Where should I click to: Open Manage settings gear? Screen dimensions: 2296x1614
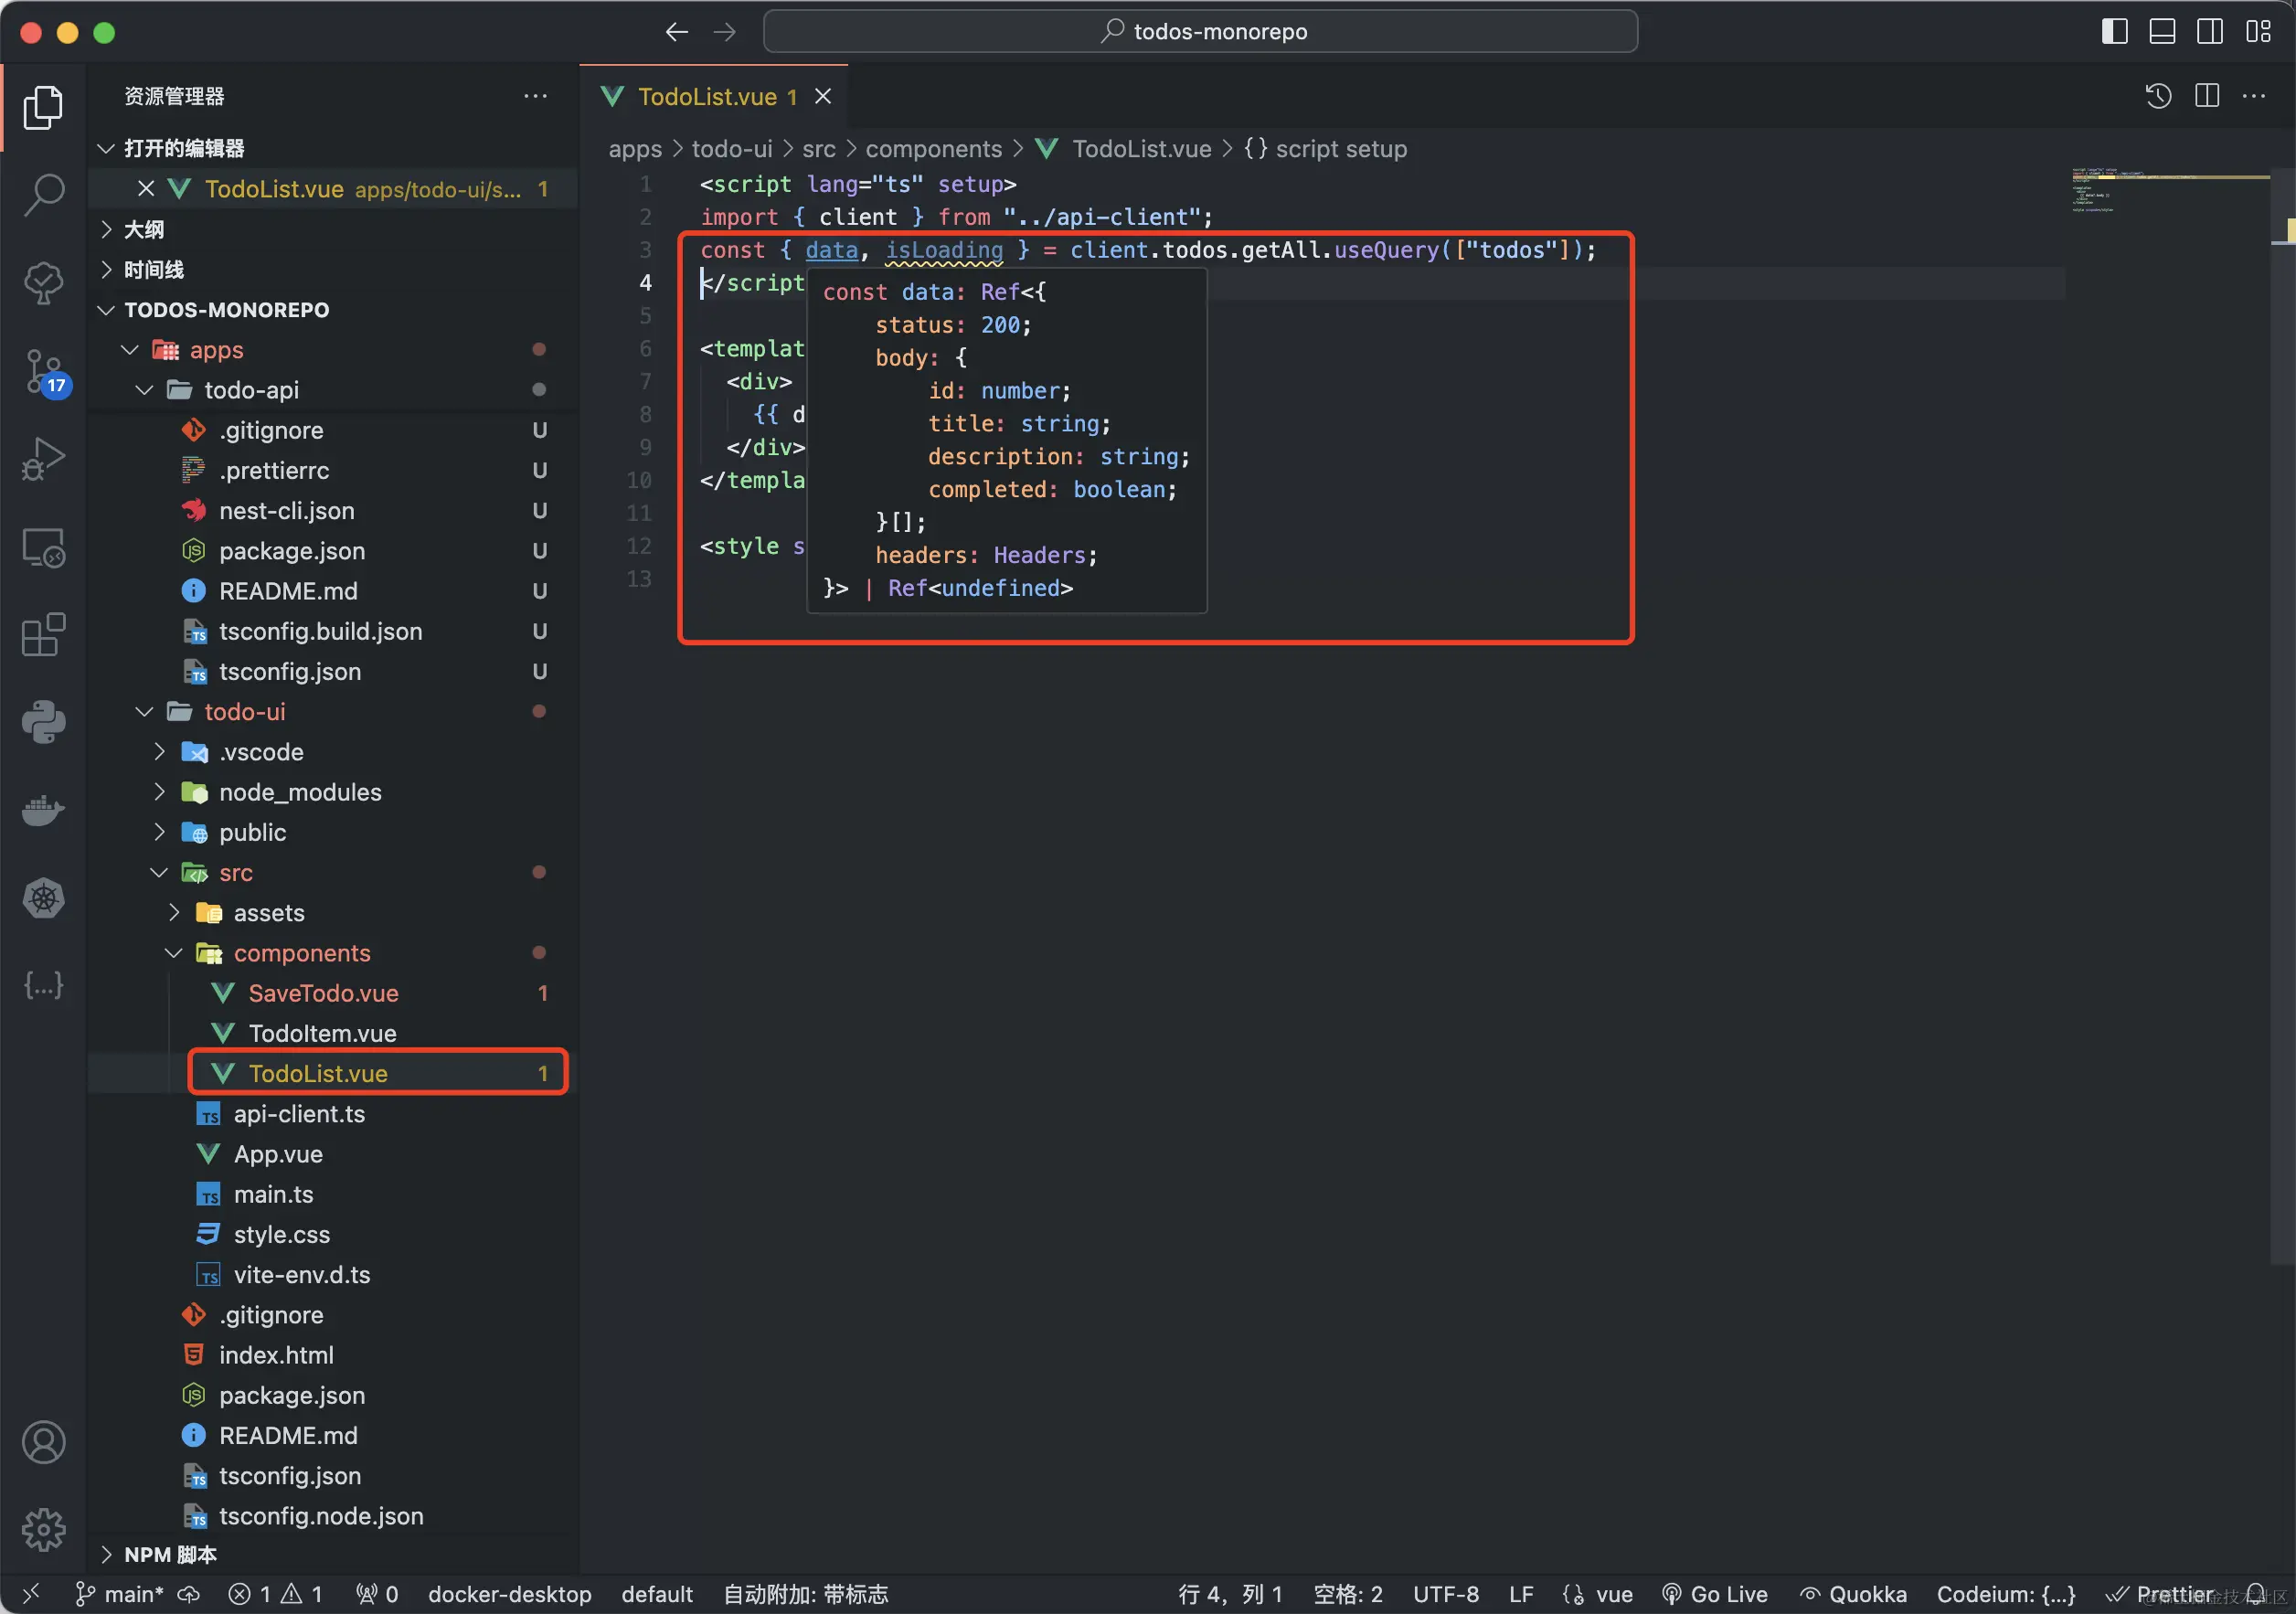pyautogui.click(x=43, y=1530)
